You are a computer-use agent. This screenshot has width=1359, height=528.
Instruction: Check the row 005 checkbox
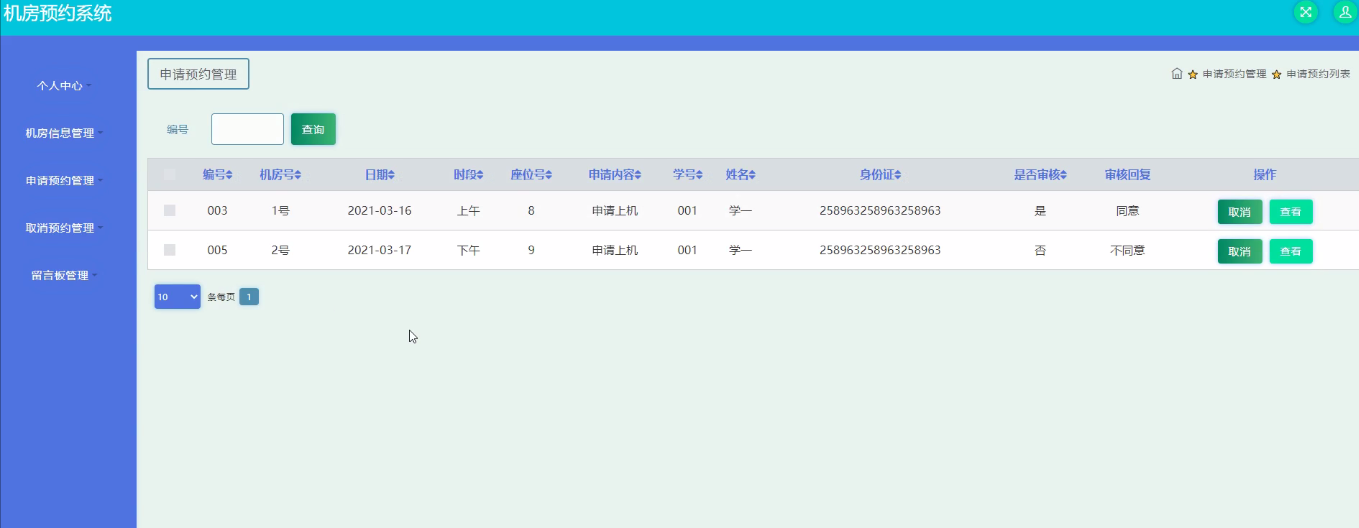pyautogui.click(x=170, y=250)
